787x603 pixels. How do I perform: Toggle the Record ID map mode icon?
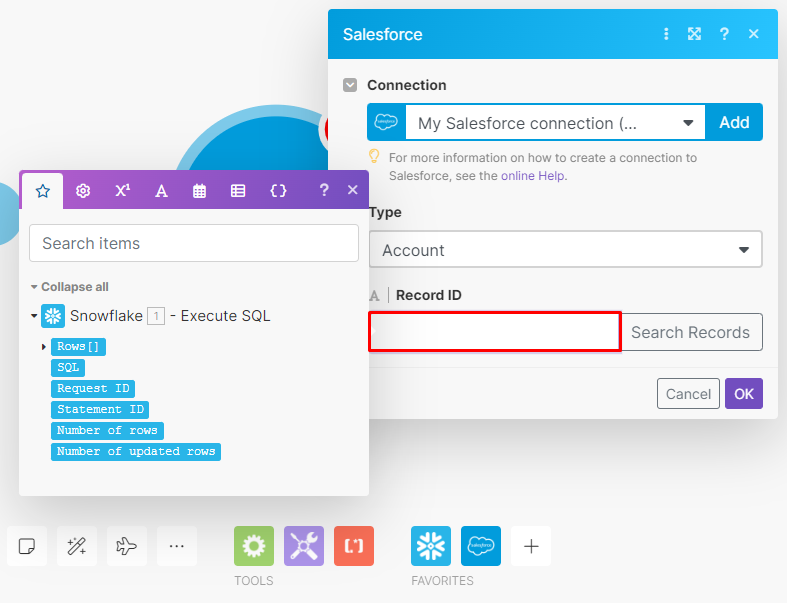click(x=374, y=295)
